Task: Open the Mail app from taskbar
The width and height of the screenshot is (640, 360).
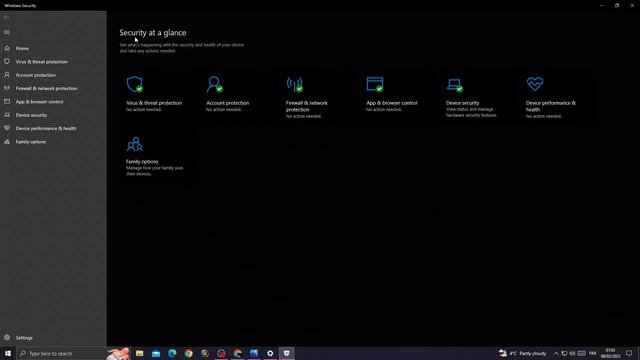Action: click(x=156, y=353)
